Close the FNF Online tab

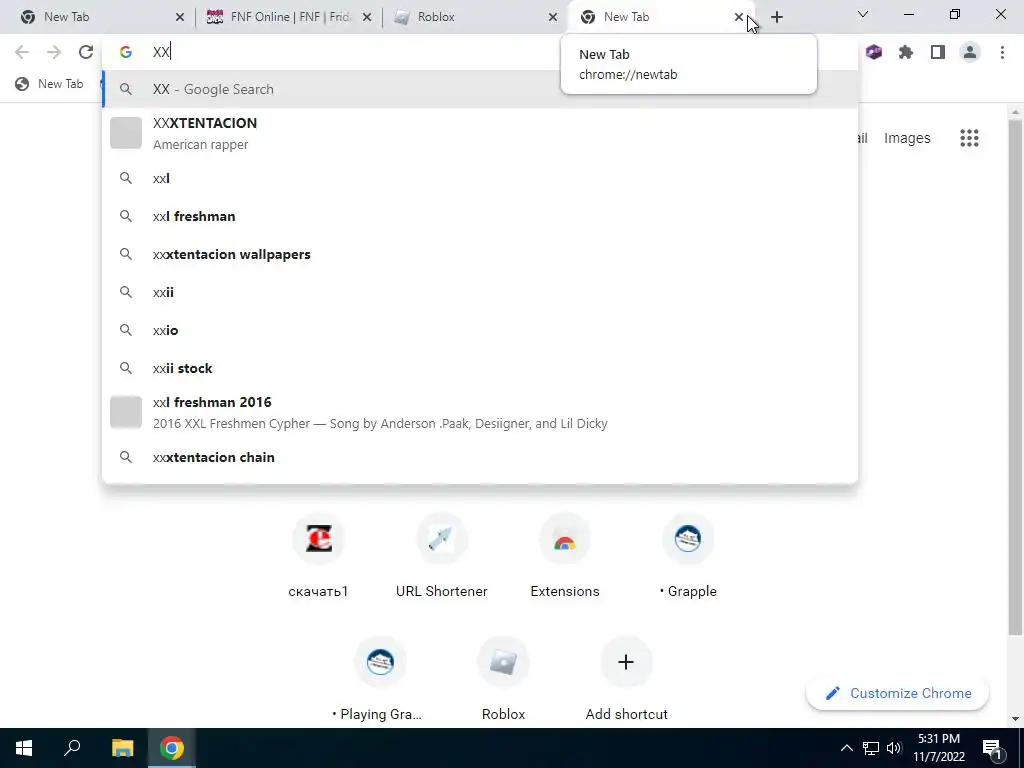tap(367, 17)
